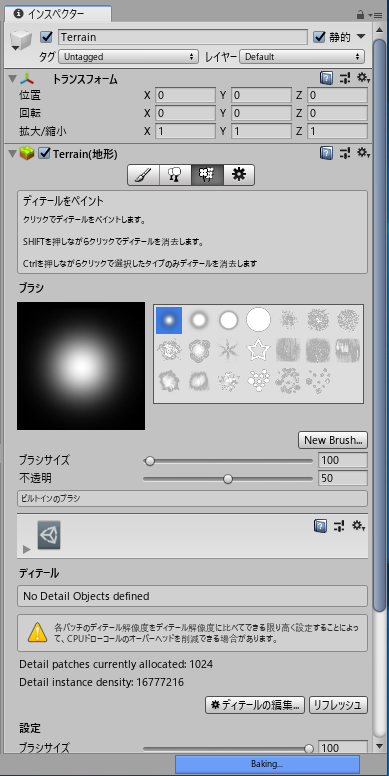This screenshot has height=776, width=389.
Task: Adjust the 不透明 opacity slider
Action: (x=228, y=479)
